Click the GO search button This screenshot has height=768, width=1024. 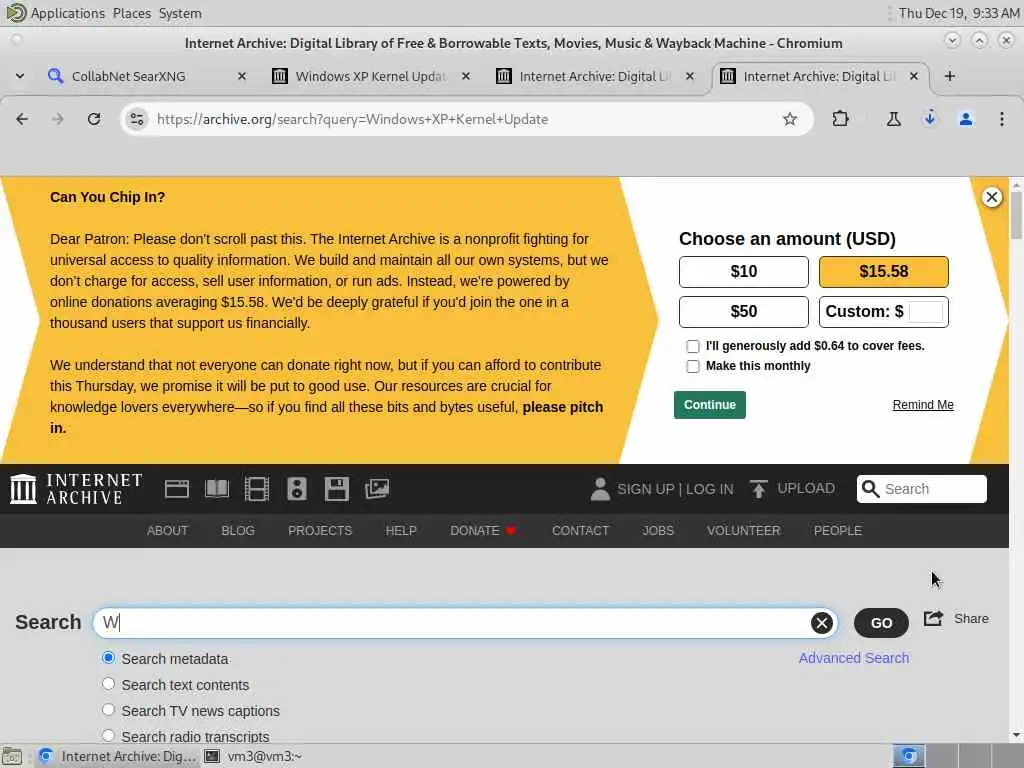[881, 623]
